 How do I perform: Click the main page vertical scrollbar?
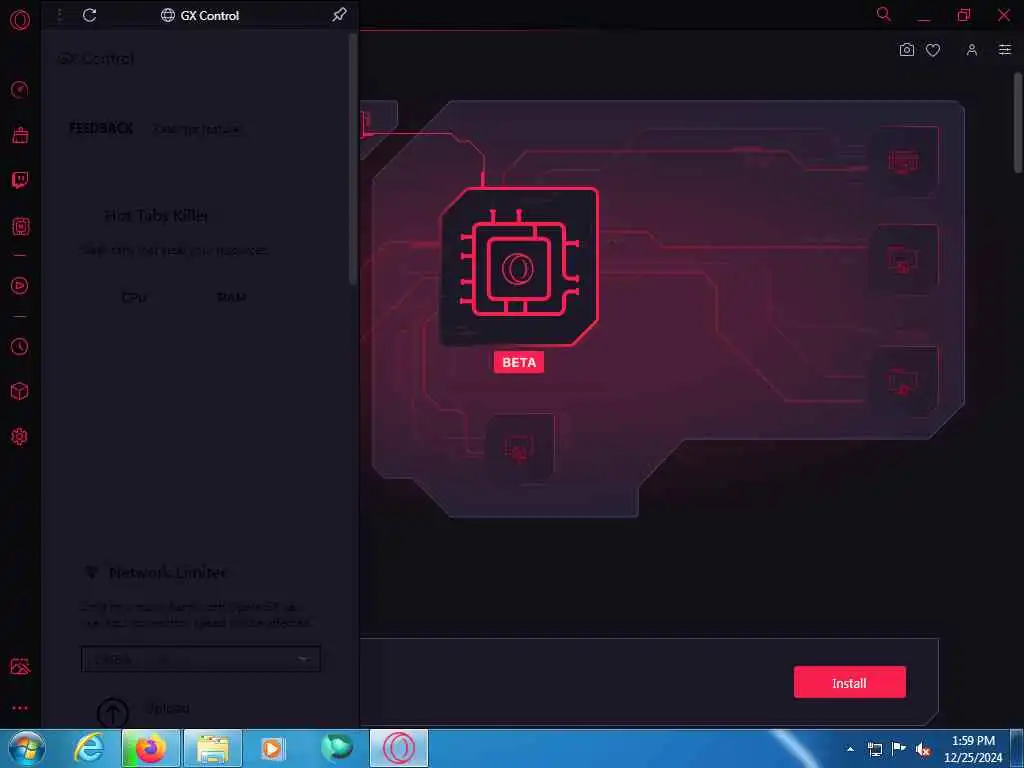tap(1018, 122)
